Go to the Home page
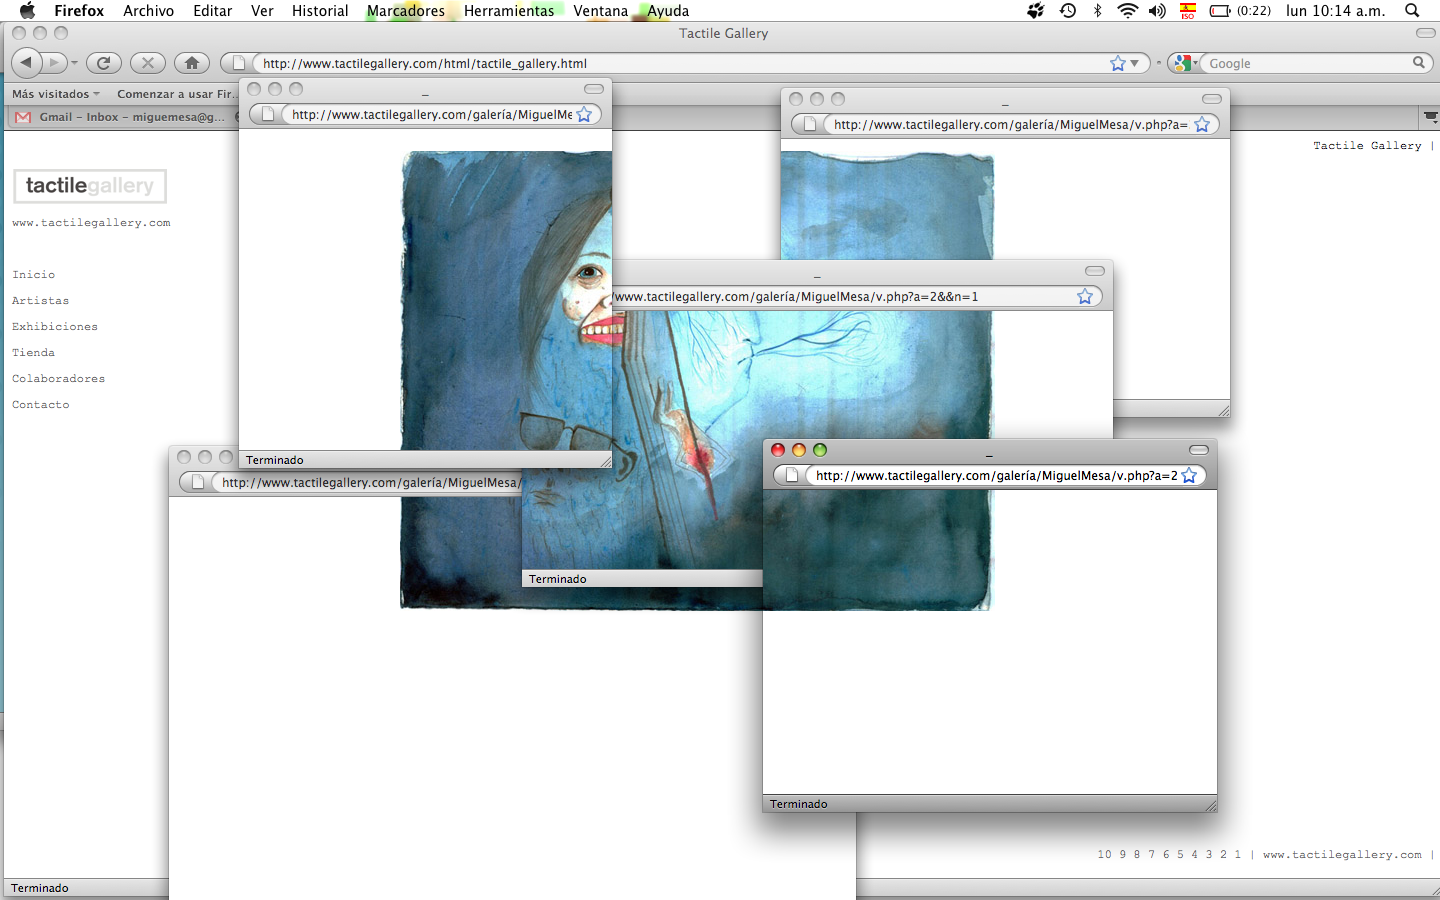 [192, 63]
